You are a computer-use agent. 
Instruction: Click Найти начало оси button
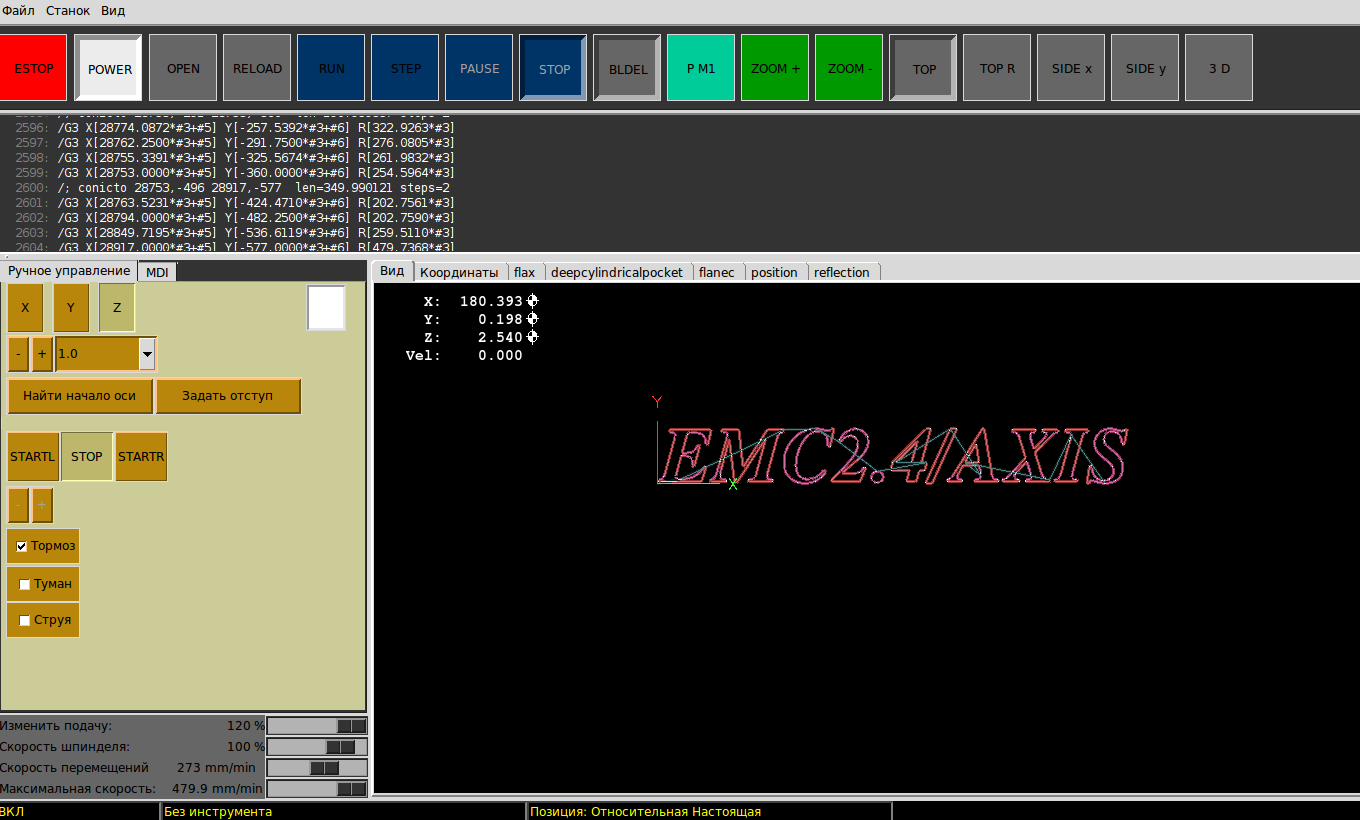pos(80,396)
